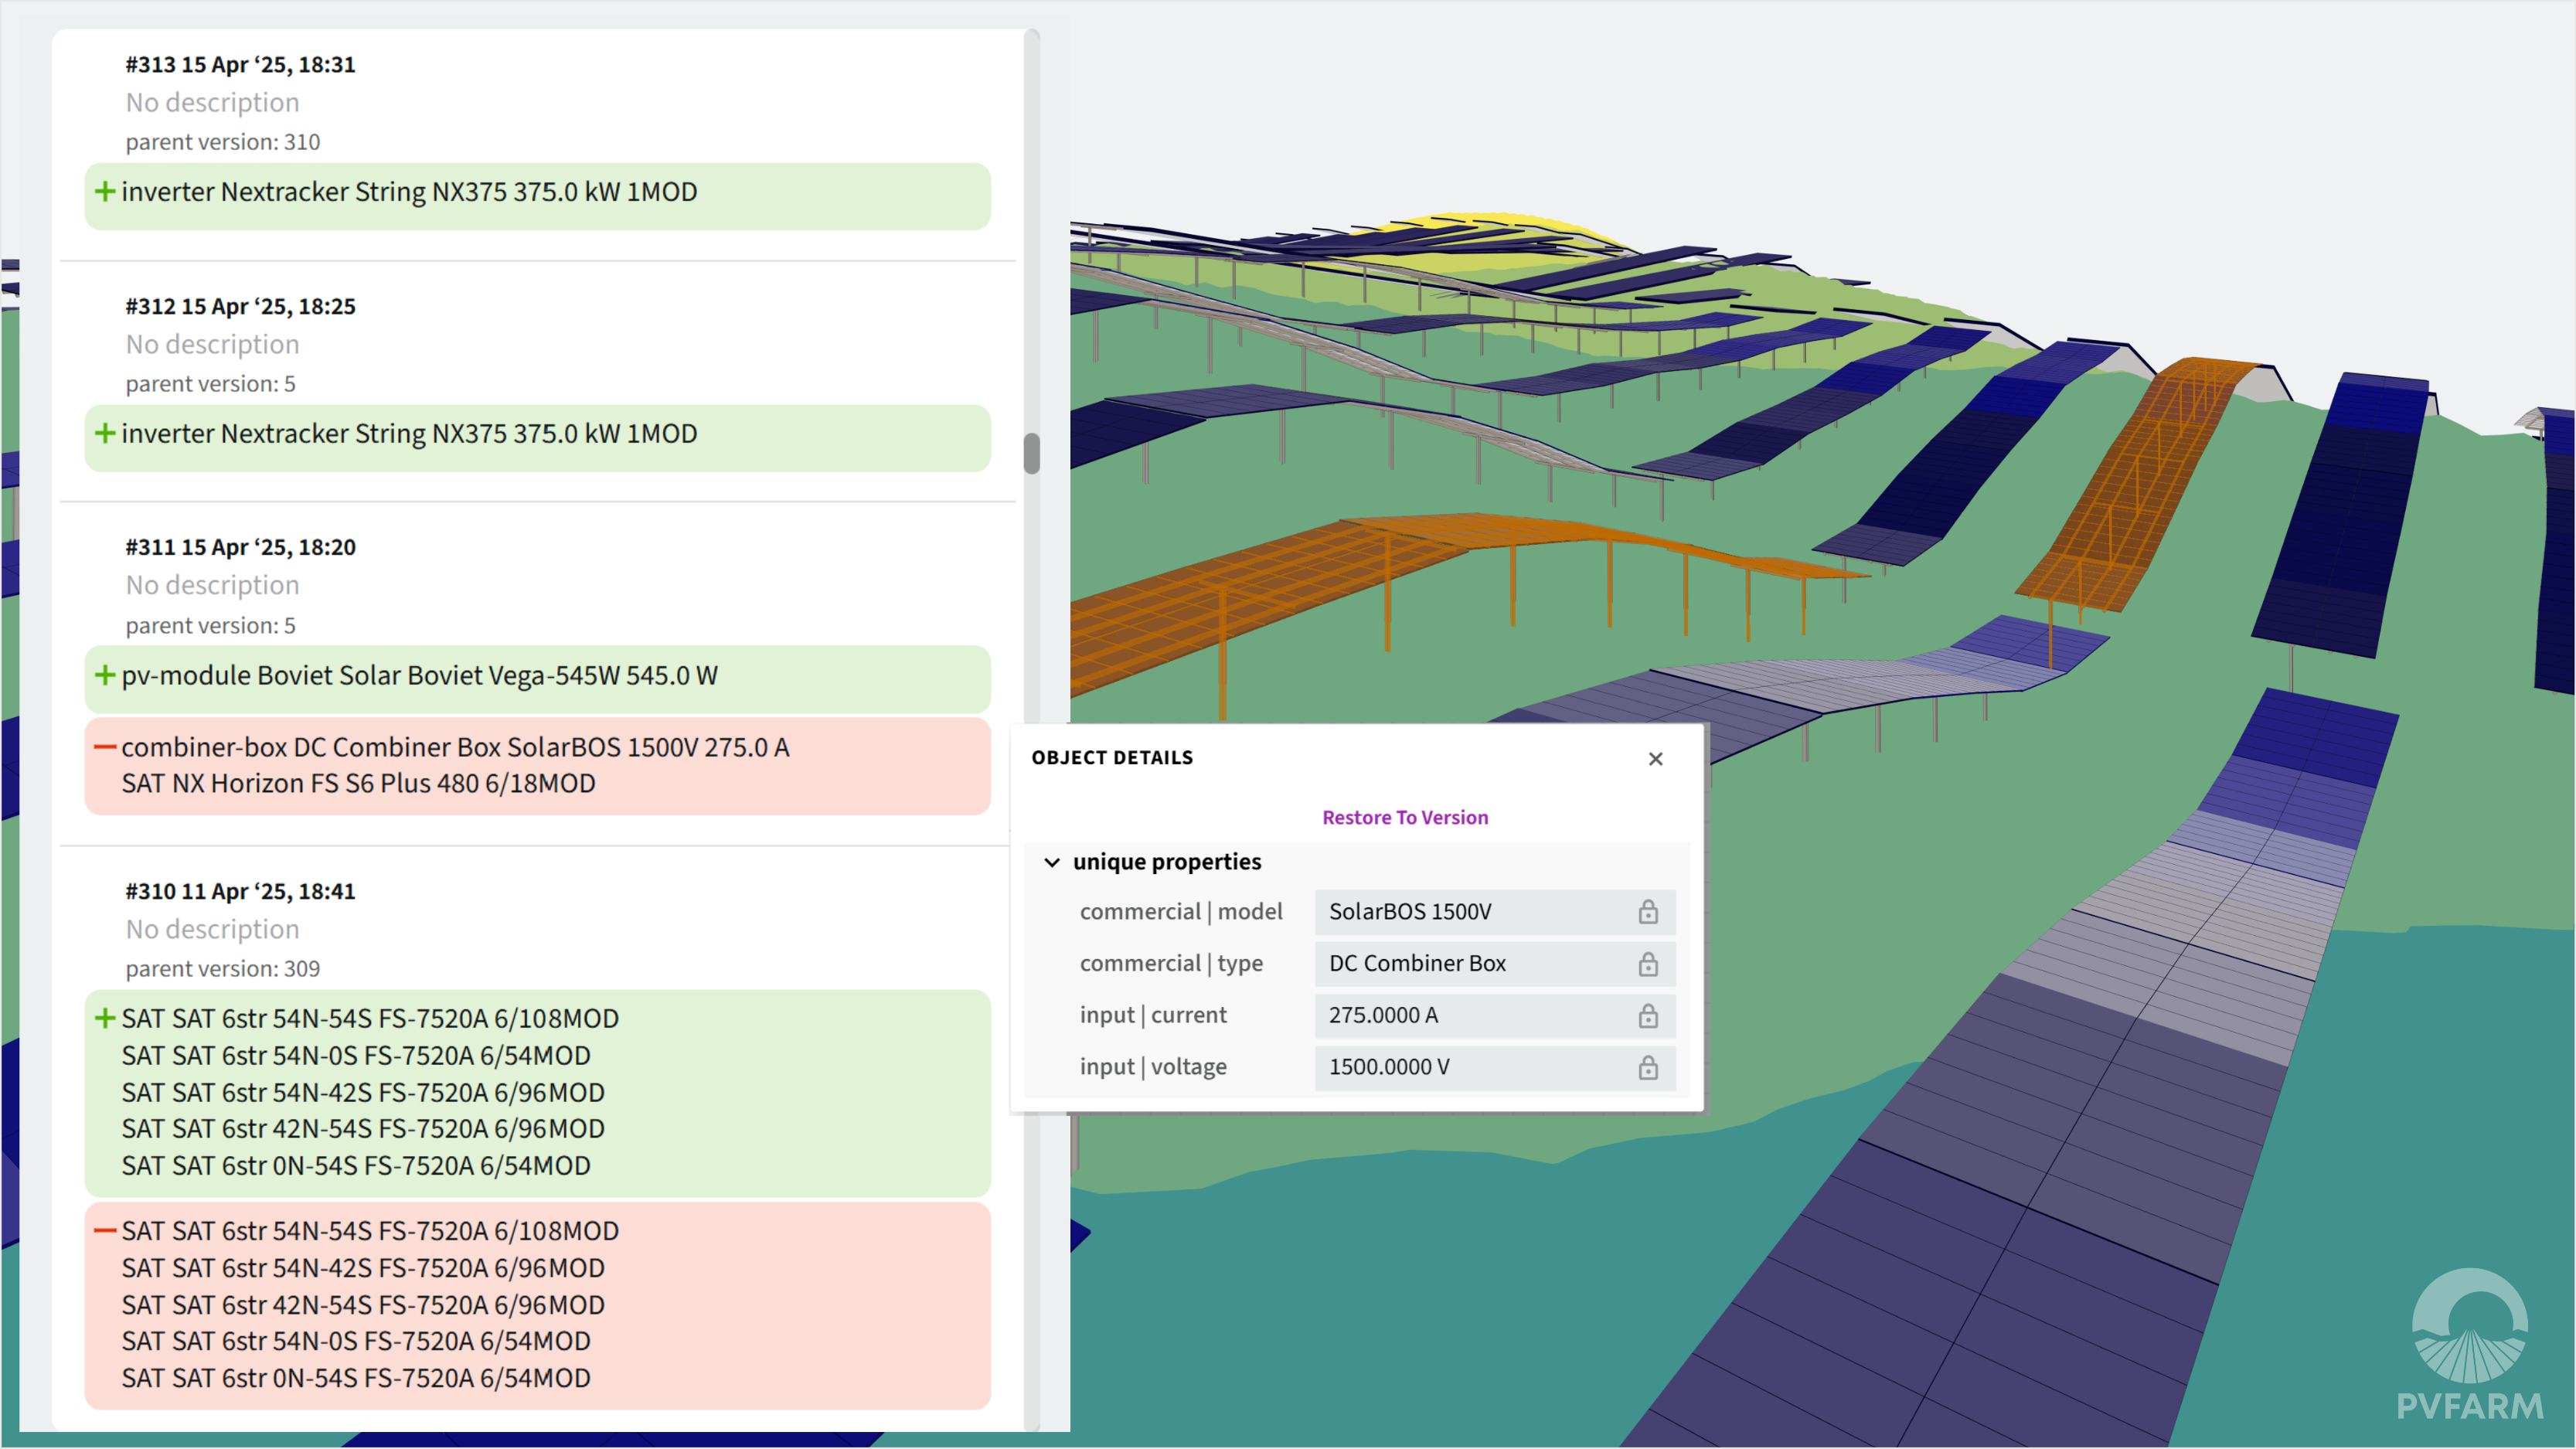Collapse the unique properties section
This screenshot has height=1449, width=2576.
click(1052, 862)
